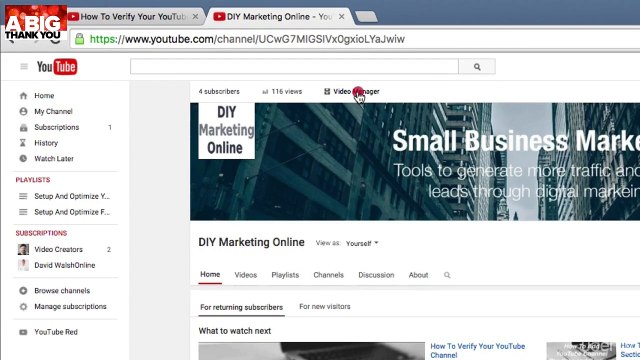Click the My Channel person icon
The width and height of the screenshot is (640, 360).
pos(23,111)
